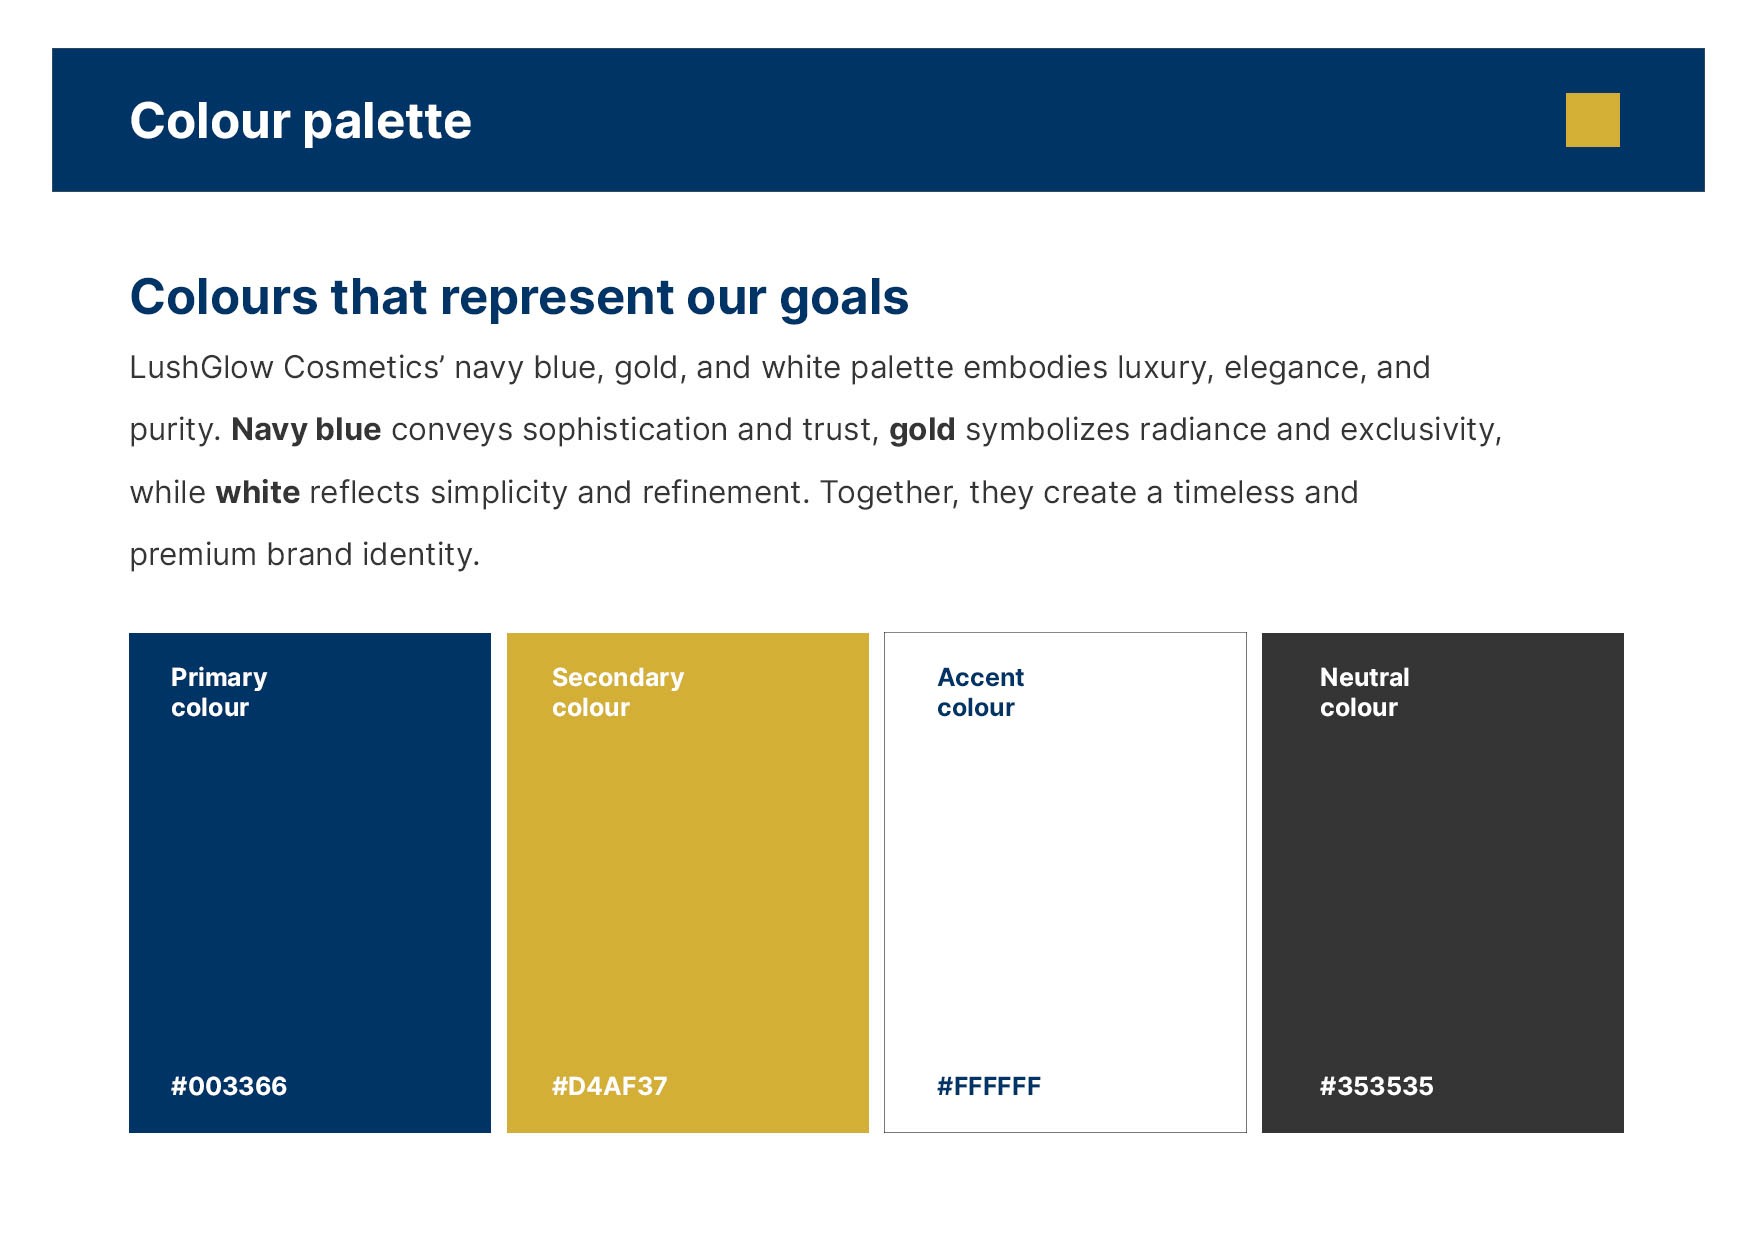
Task: Click the #FFFFFF hex code
Action: [x=989, y=1086]
